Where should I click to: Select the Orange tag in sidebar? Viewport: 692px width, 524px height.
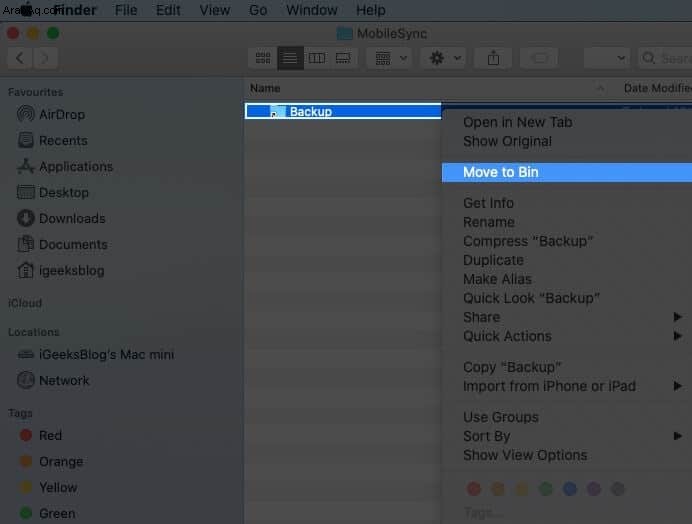[x=51, y=461]
